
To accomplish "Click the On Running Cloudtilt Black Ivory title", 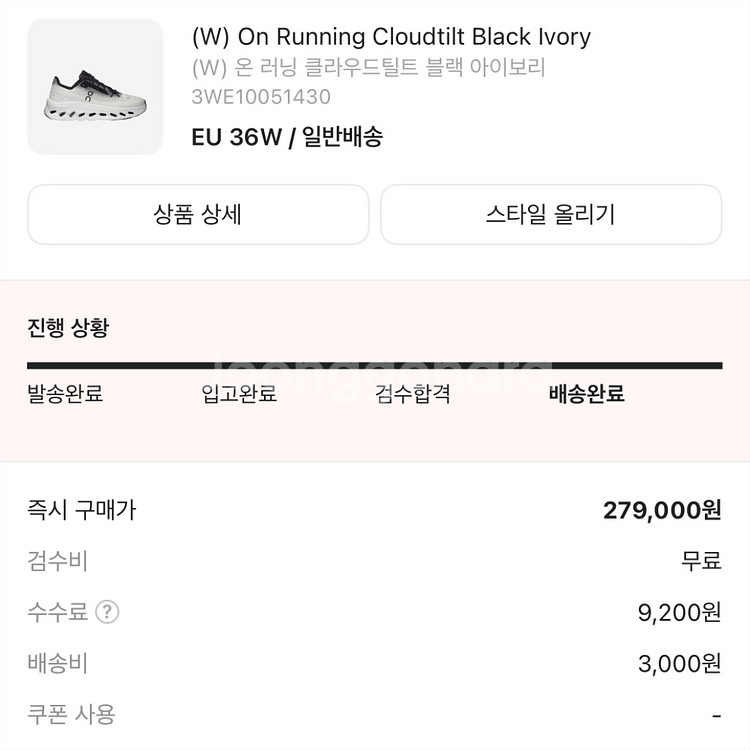I will coord(391,38).
